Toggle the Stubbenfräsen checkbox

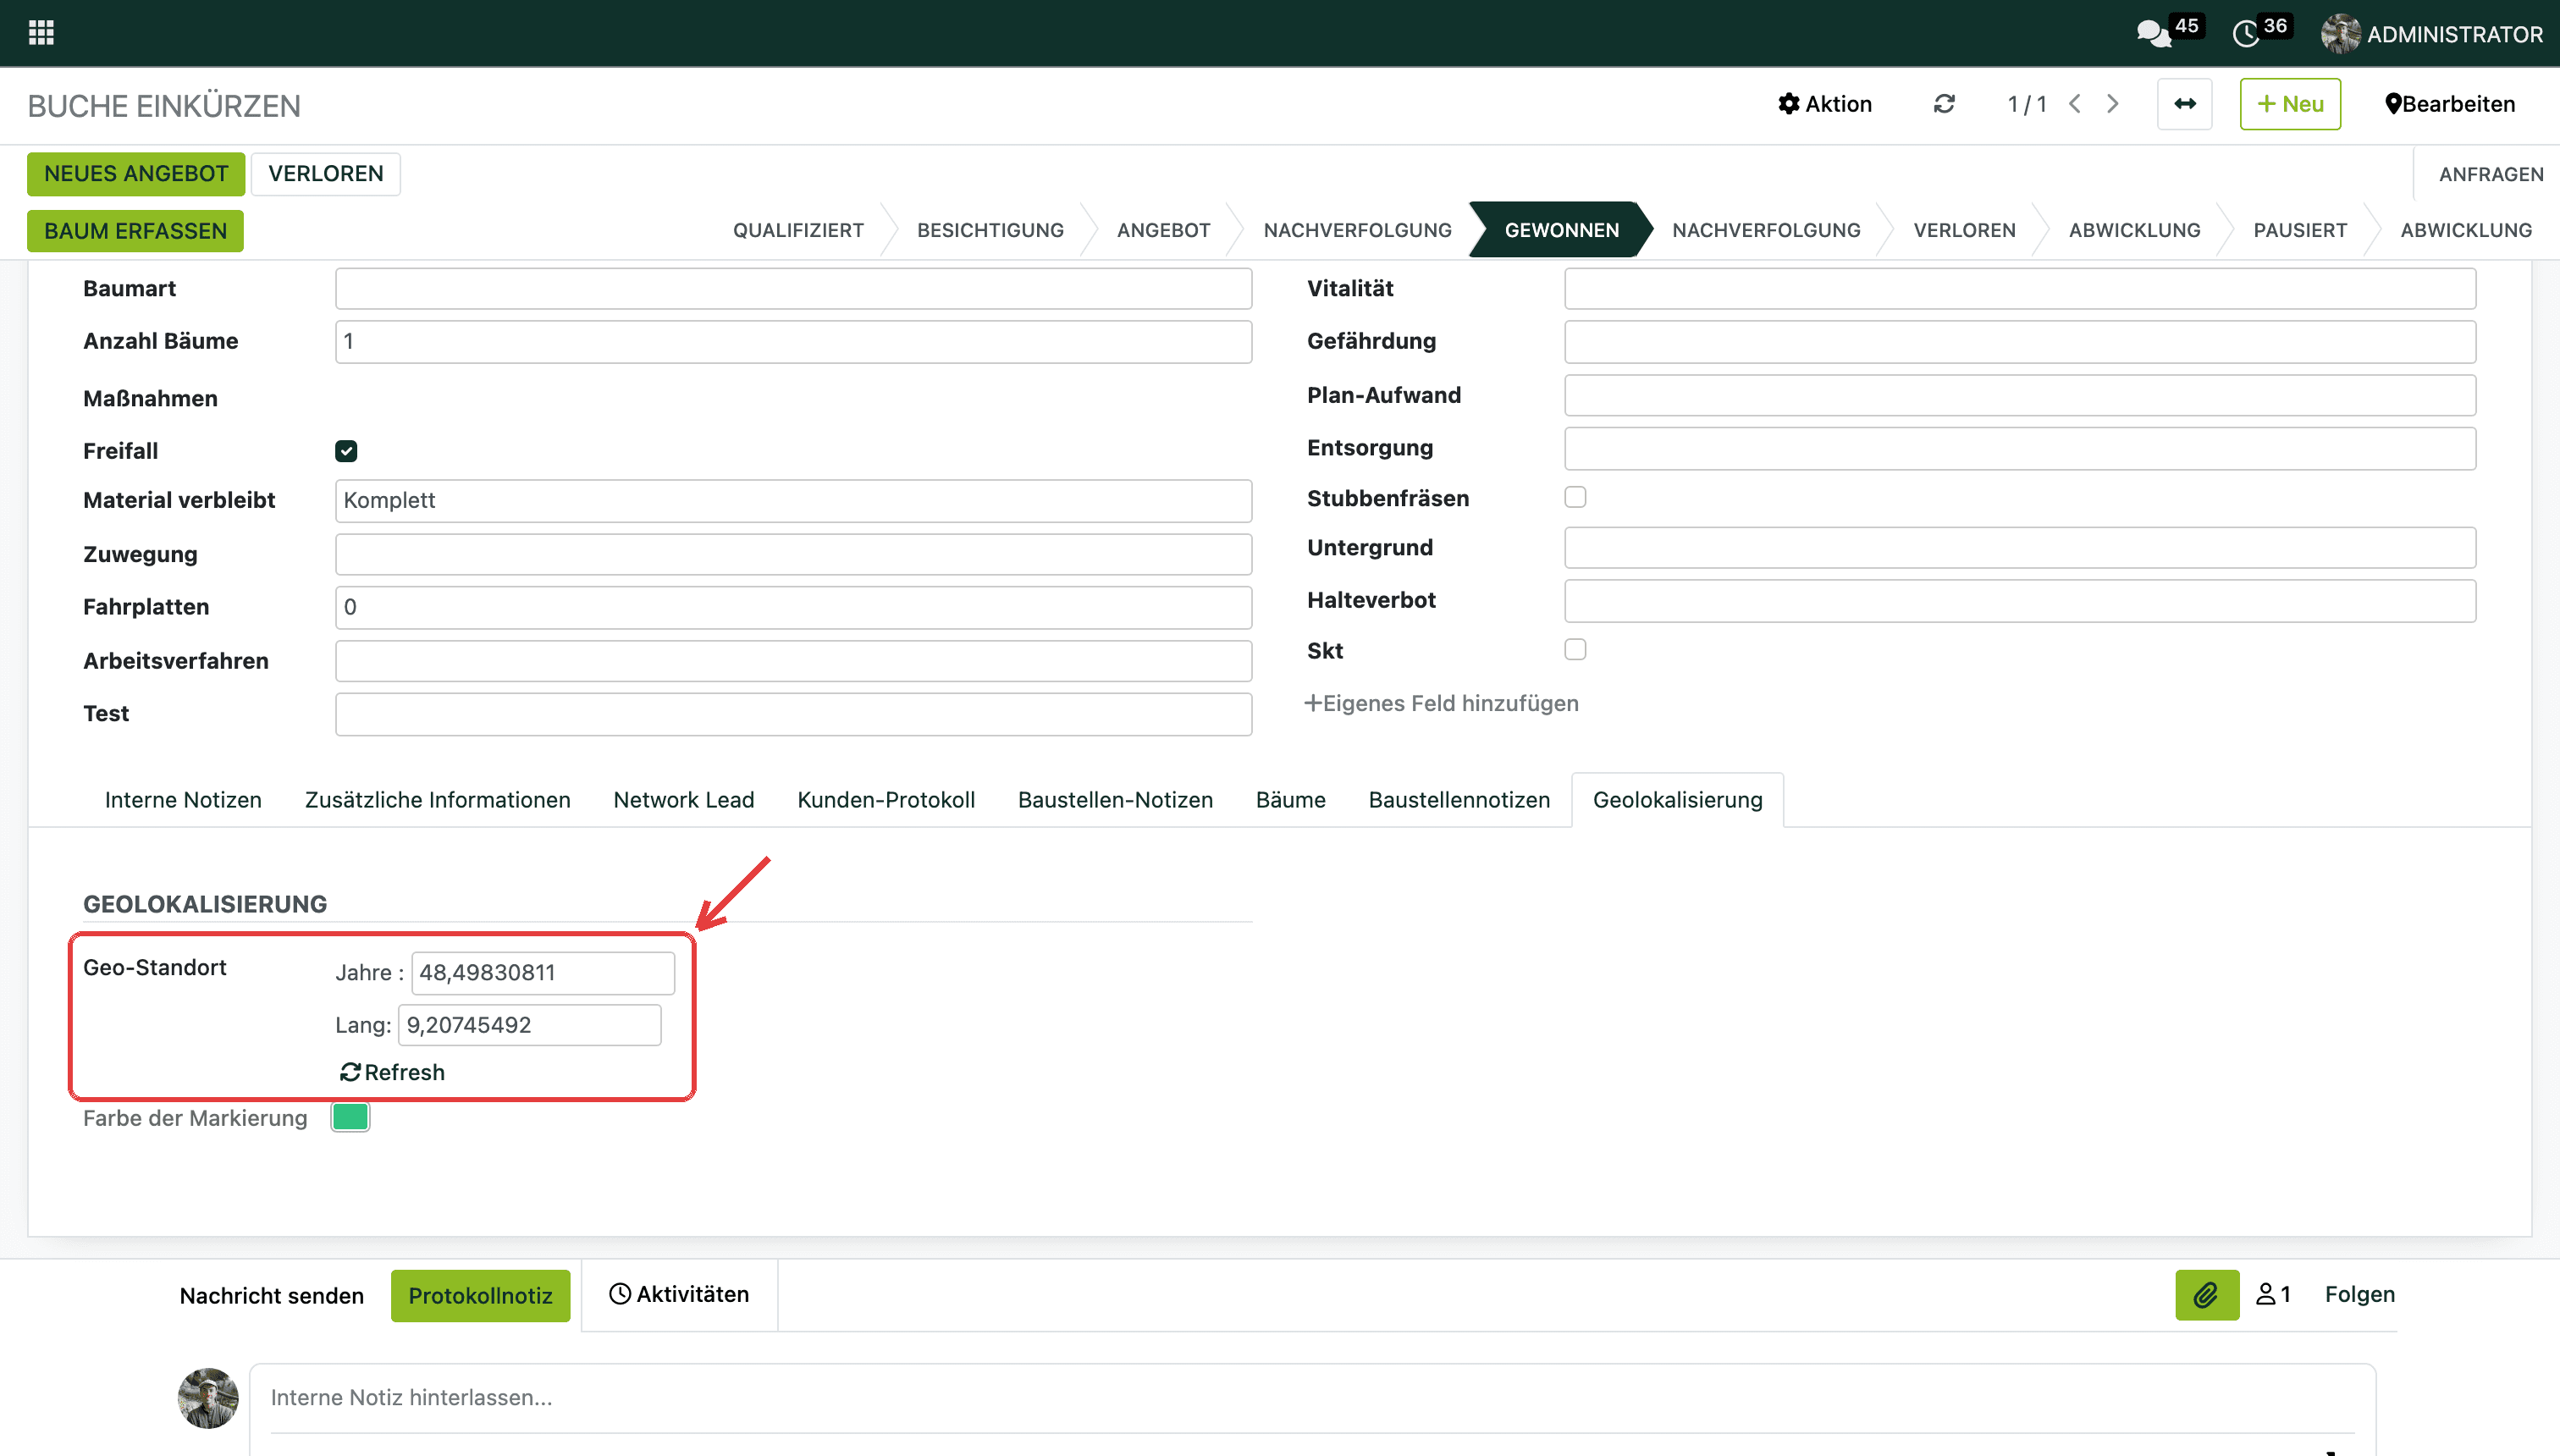[1575, 497]
